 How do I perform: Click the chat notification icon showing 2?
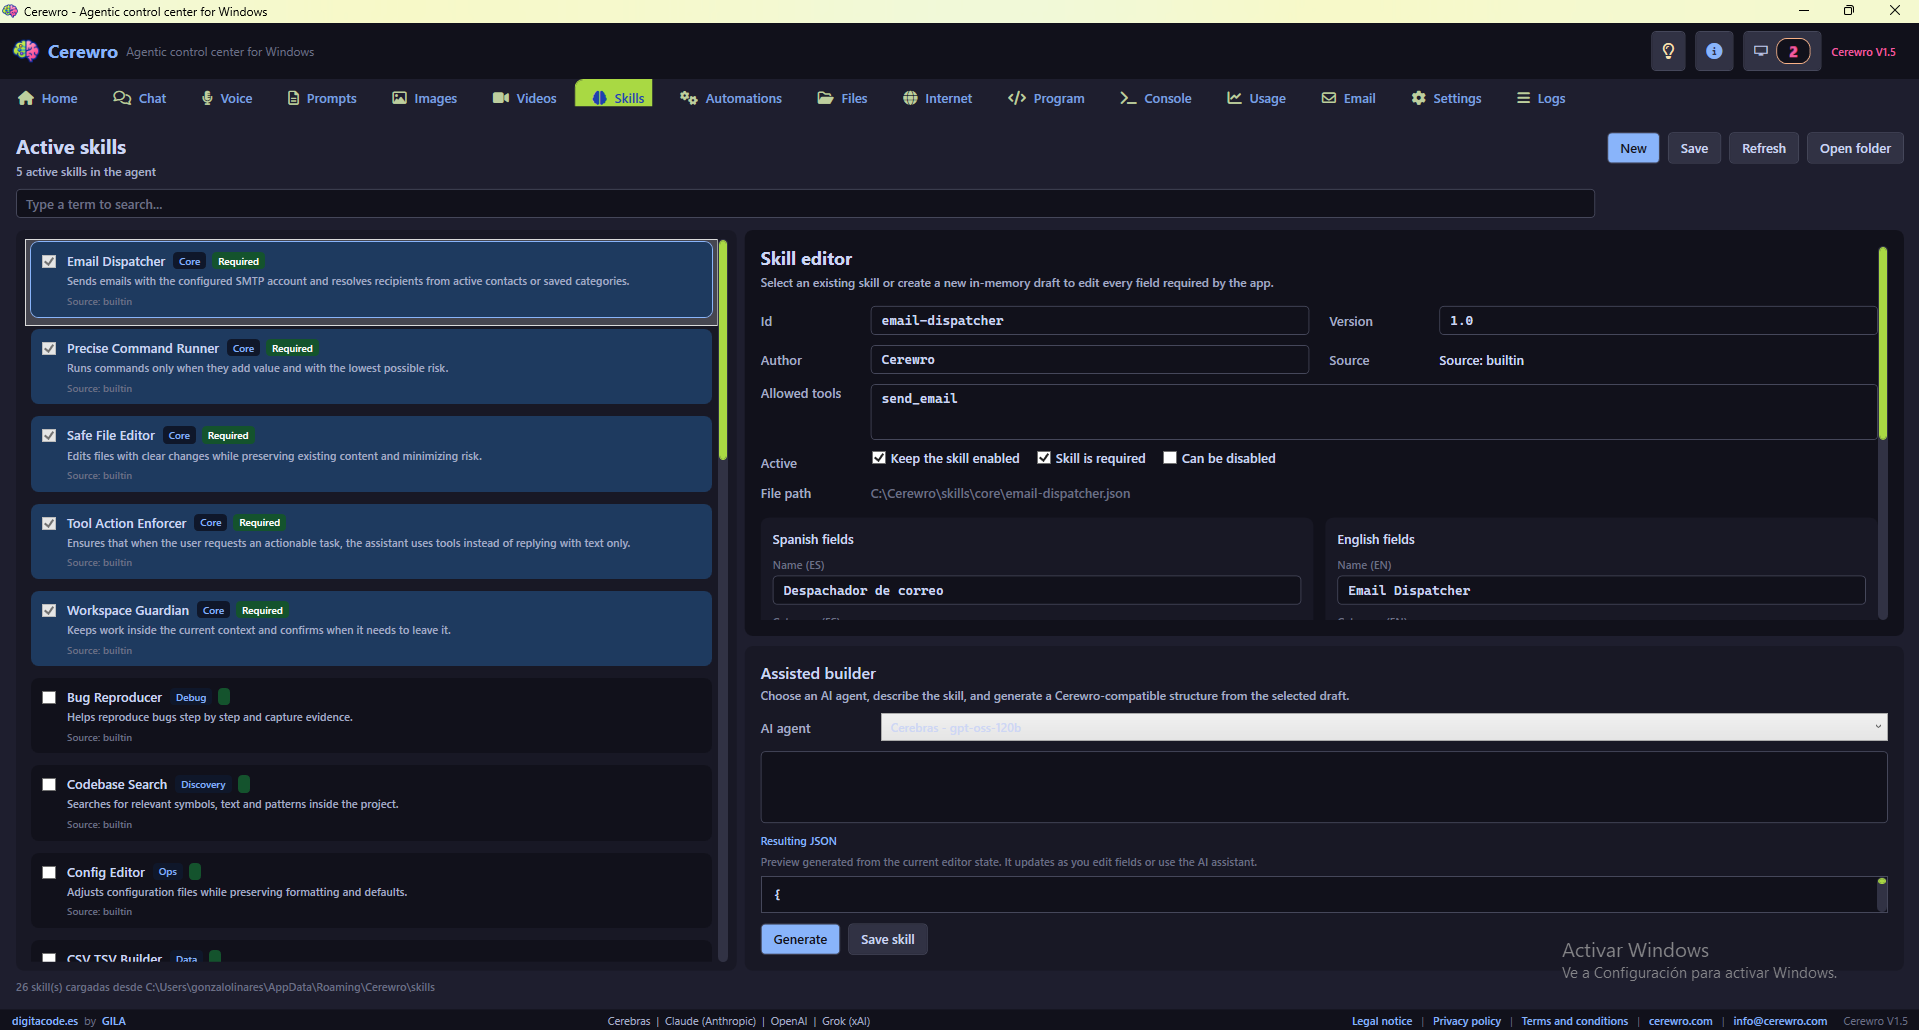1780,51
